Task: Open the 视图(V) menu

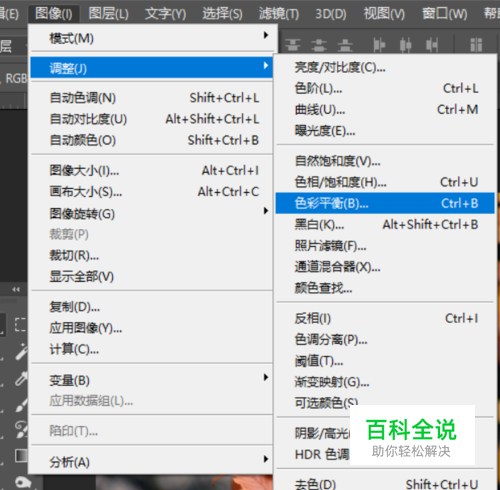Action: [x=384, y=14]
